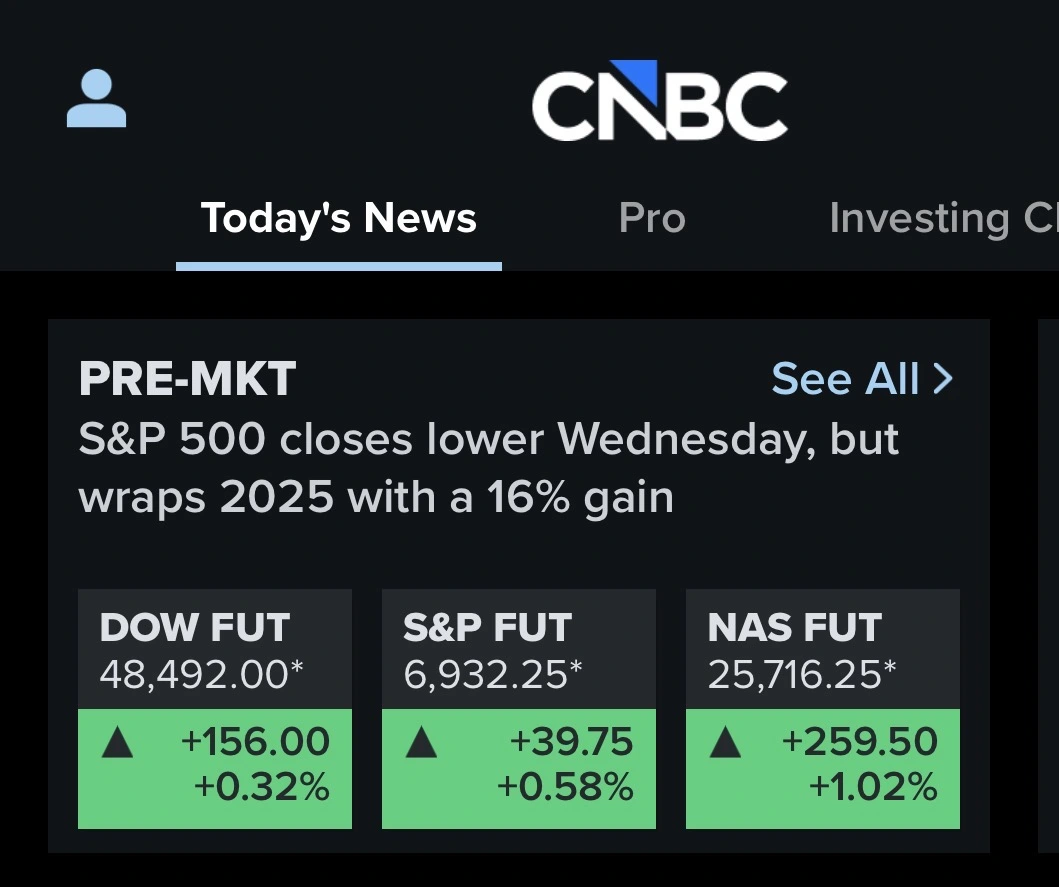Open the user profile icon
The image size is (1059, 887).
click(x=96, y=99)
